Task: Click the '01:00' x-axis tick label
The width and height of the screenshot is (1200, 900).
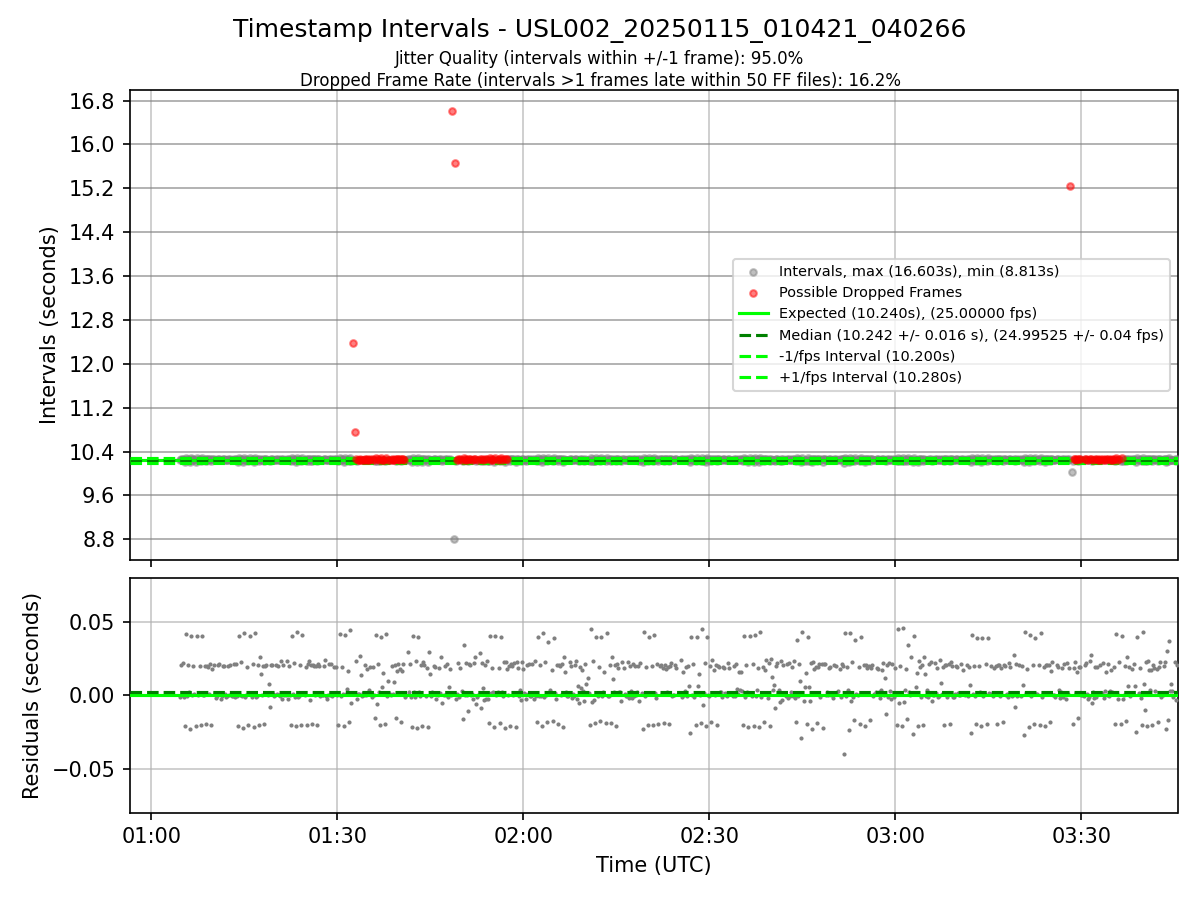Action: (151, 836)
